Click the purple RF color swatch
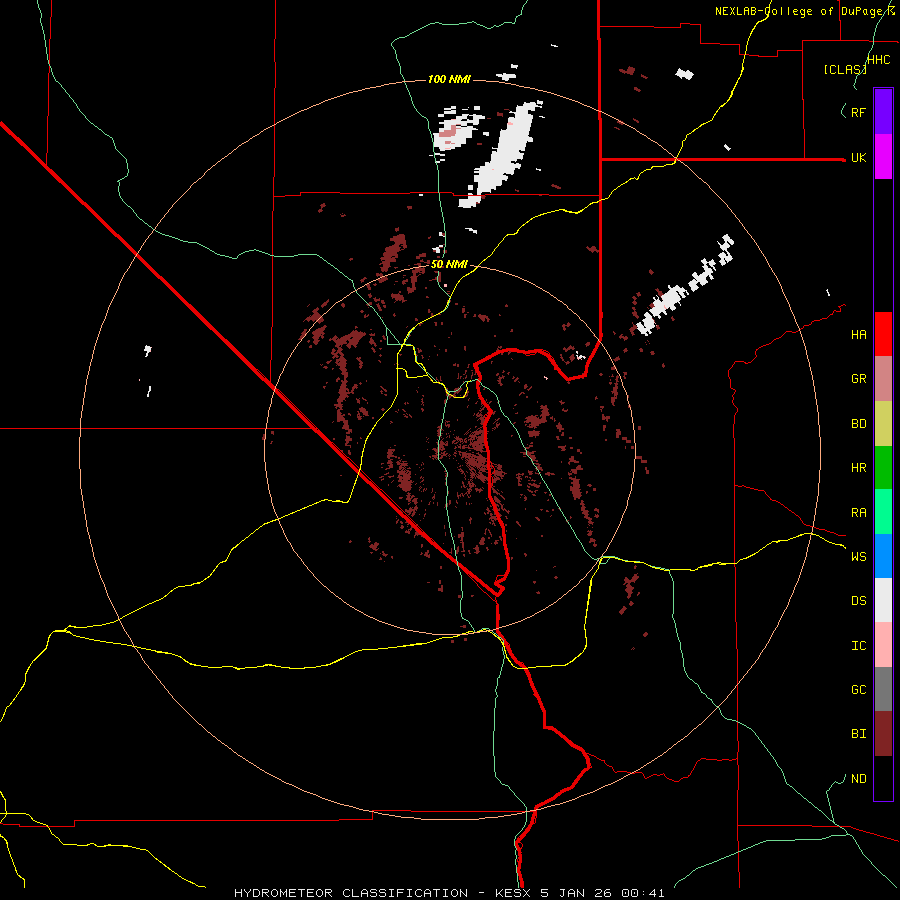 coord(883,111)
